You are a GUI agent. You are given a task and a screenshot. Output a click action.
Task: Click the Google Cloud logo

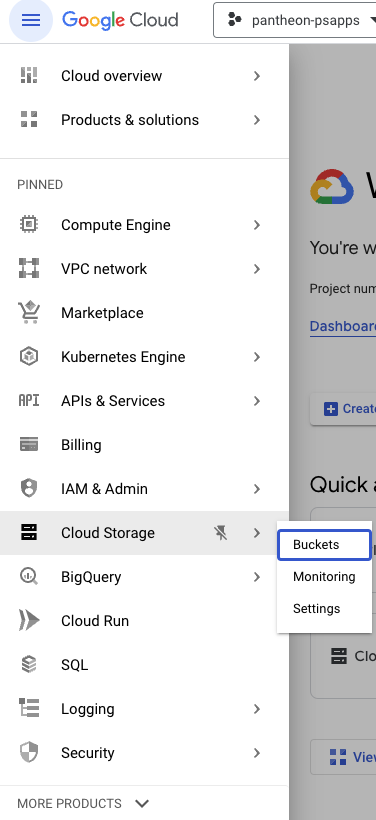coord(120,20)
